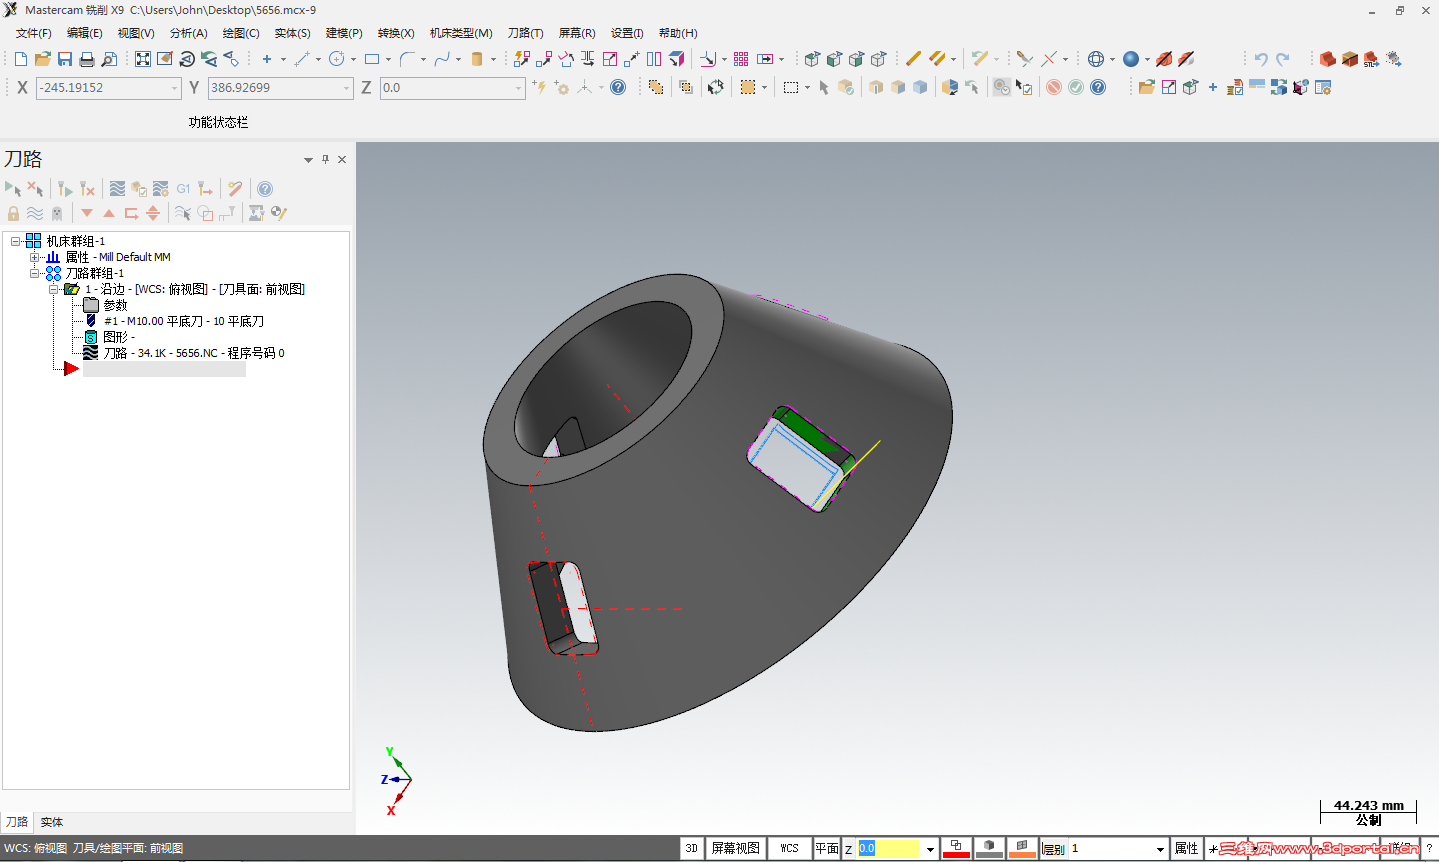The height and width of the screenshot is (862, 1439).
Task: Click the Fit to screen icon
Action: [x=143, y=59]
